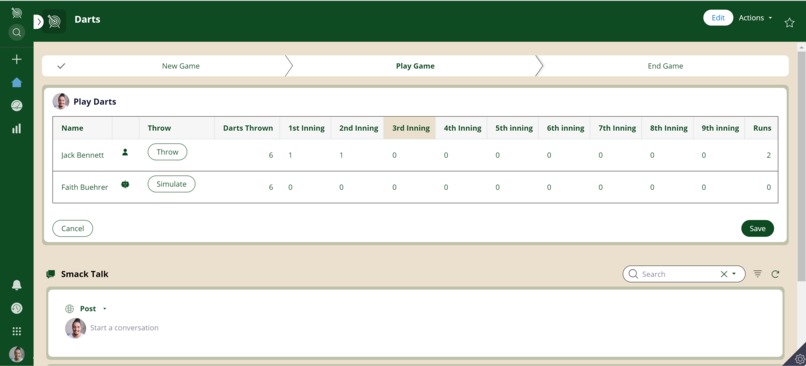Click the Darts page title
This screenshot has height=366, width=806.
point(87,20)
